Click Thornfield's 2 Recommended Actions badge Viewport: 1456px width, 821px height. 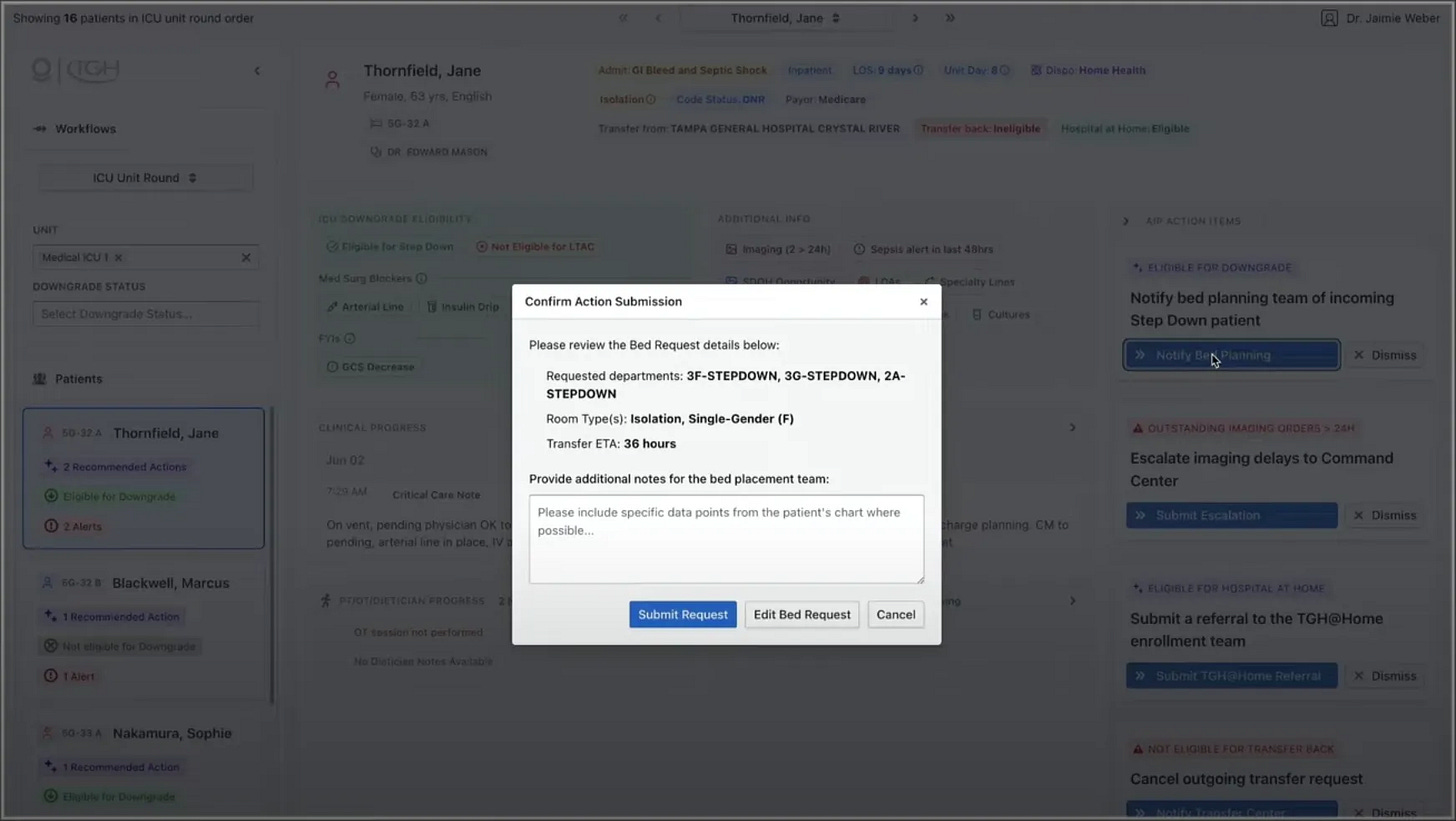coord(115,467)
